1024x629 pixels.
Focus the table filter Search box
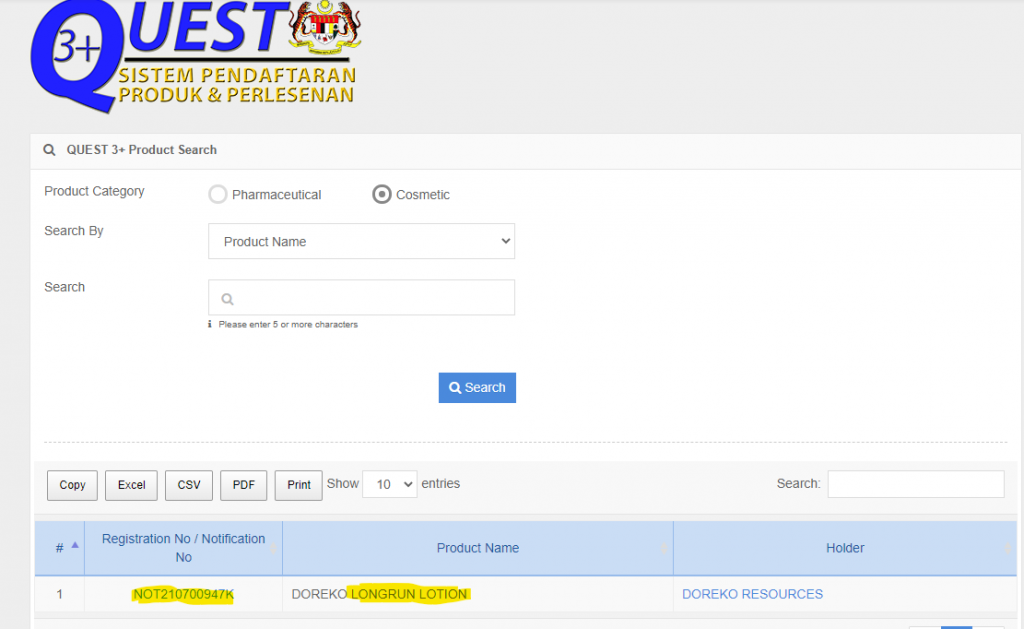point(915,484)
